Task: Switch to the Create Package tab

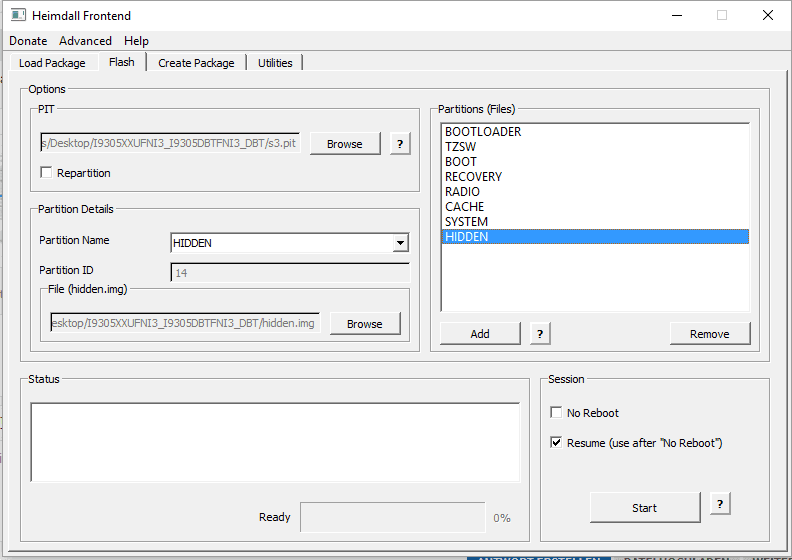Action: point(196,63)
